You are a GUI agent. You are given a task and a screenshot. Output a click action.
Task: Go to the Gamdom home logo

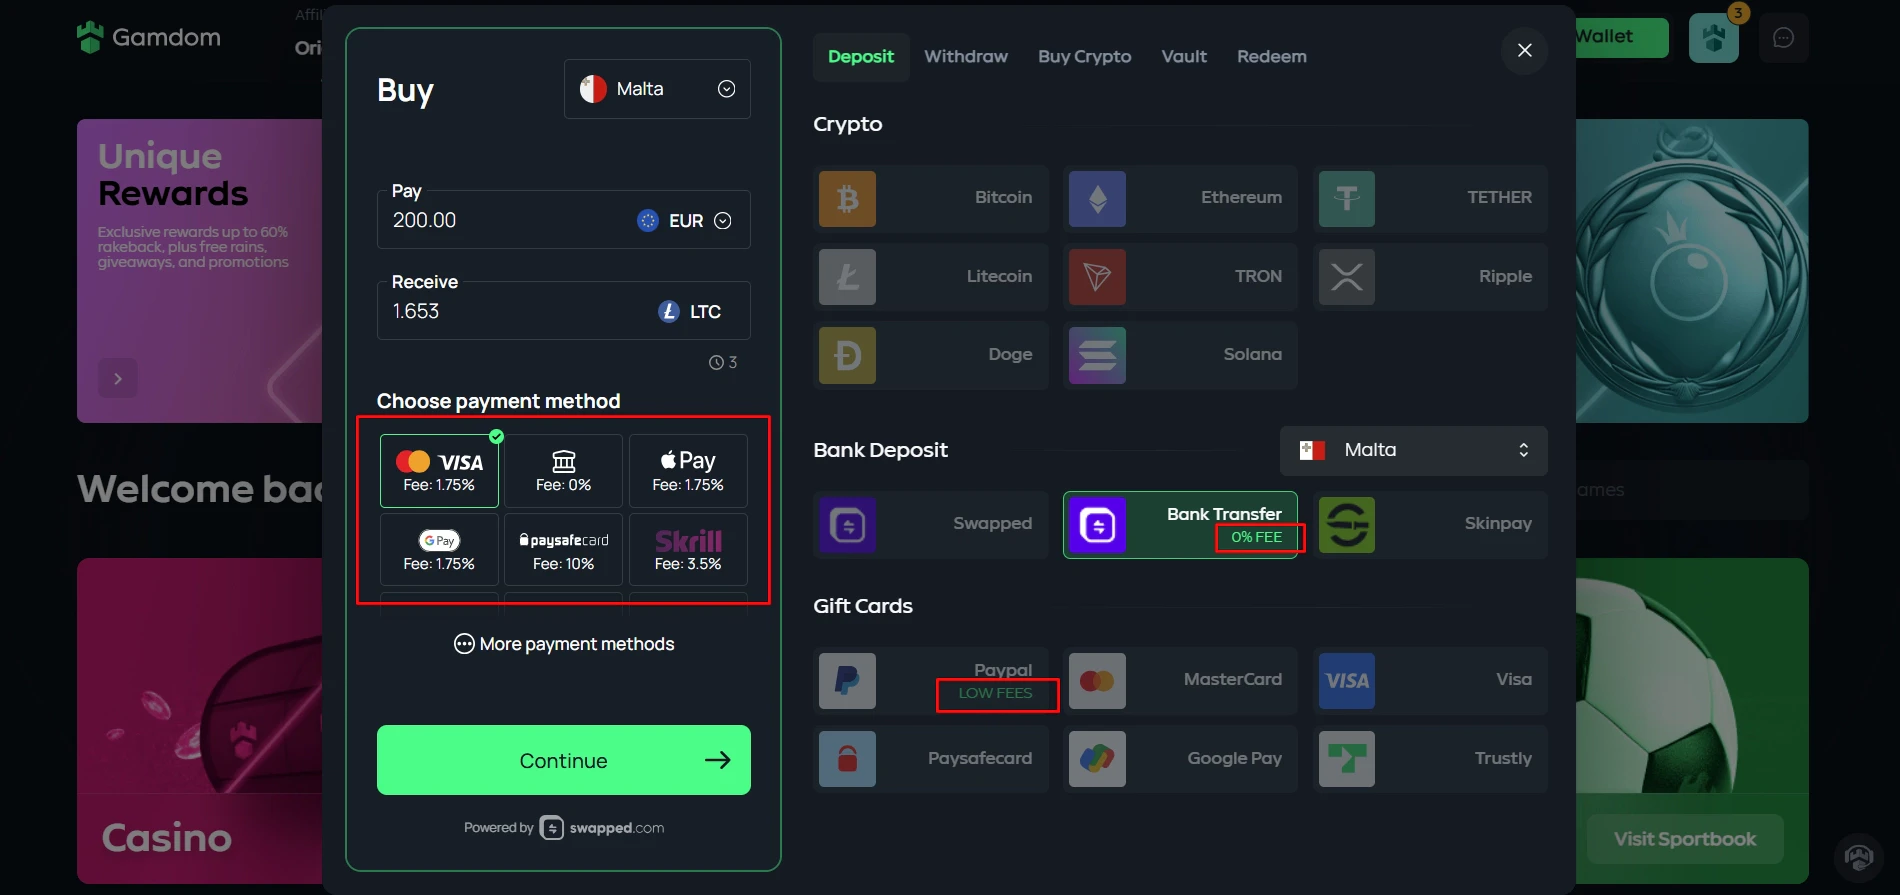pos(149,37)
